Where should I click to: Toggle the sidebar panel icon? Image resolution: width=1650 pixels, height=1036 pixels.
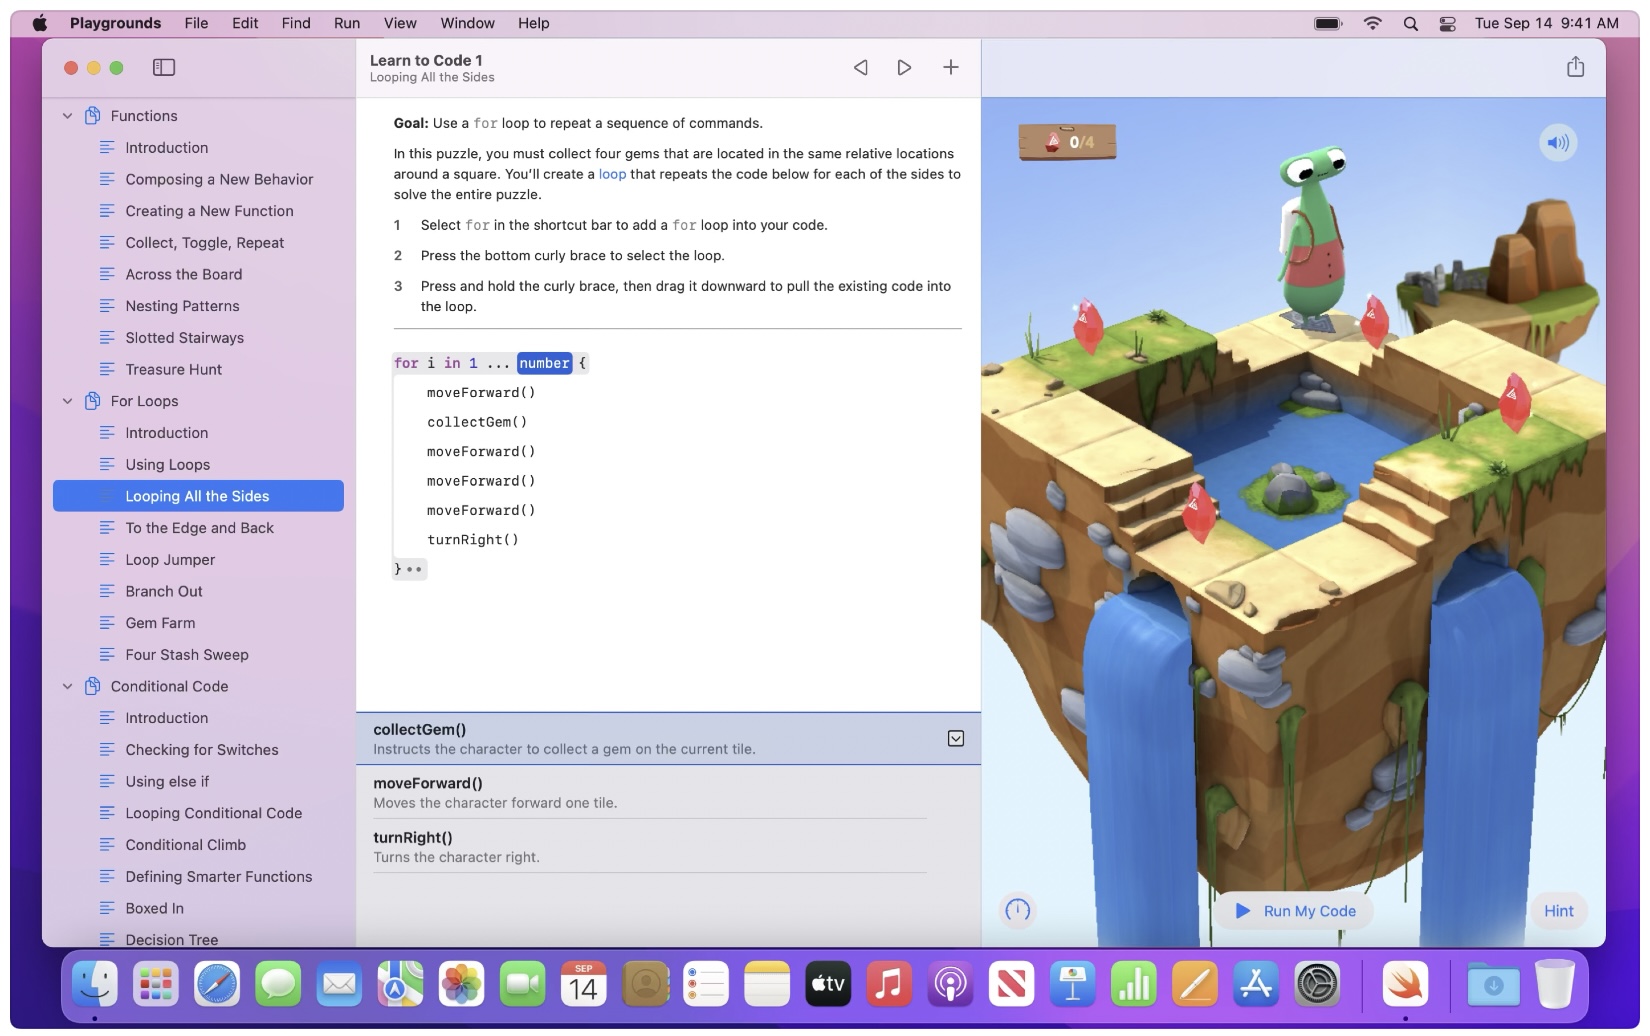click(164, 67)
